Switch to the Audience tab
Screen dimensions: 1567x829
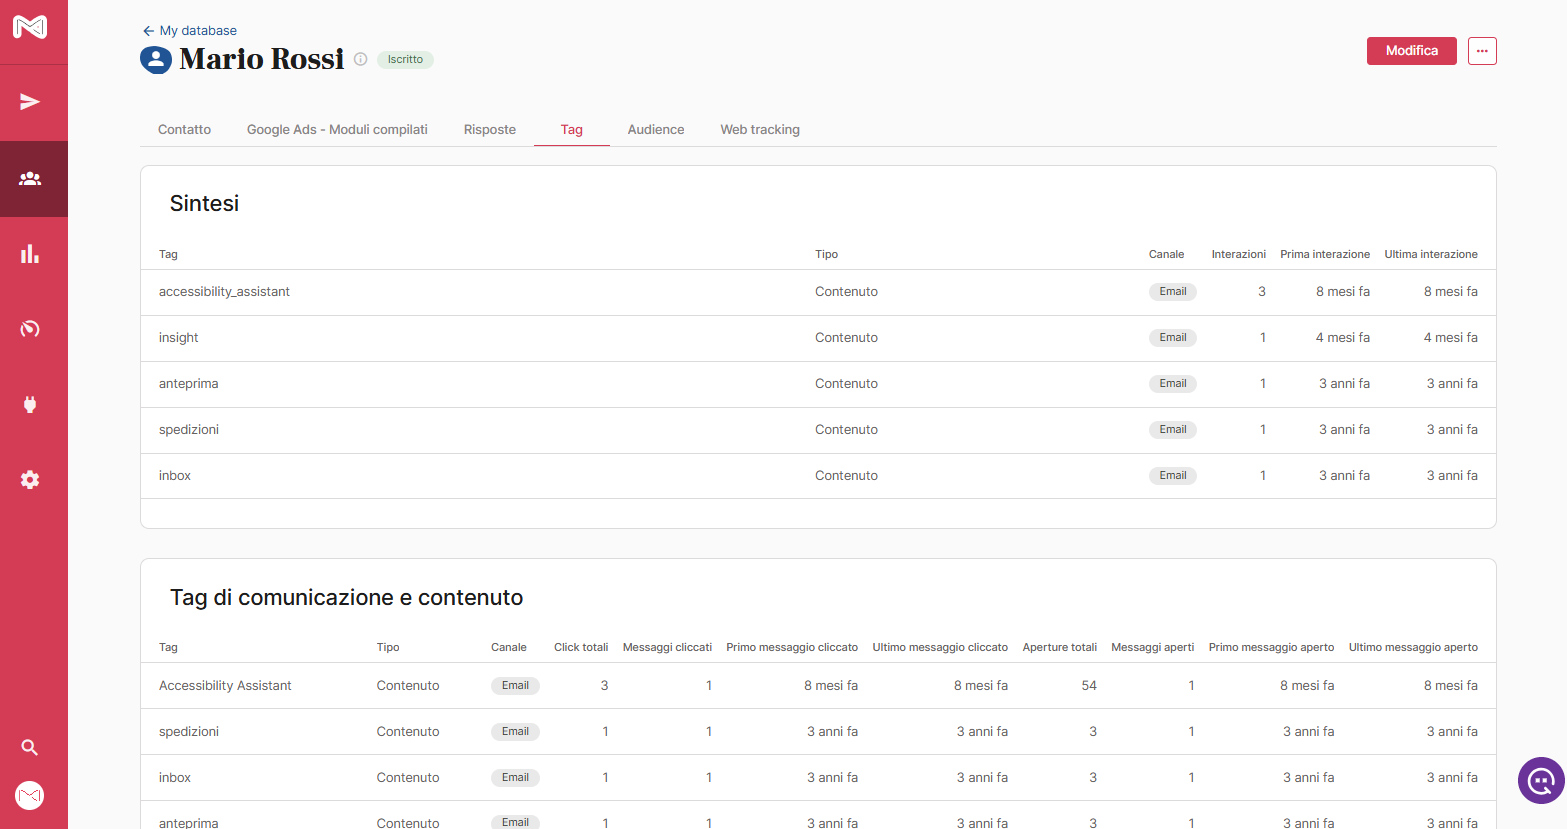pos(656,130)
